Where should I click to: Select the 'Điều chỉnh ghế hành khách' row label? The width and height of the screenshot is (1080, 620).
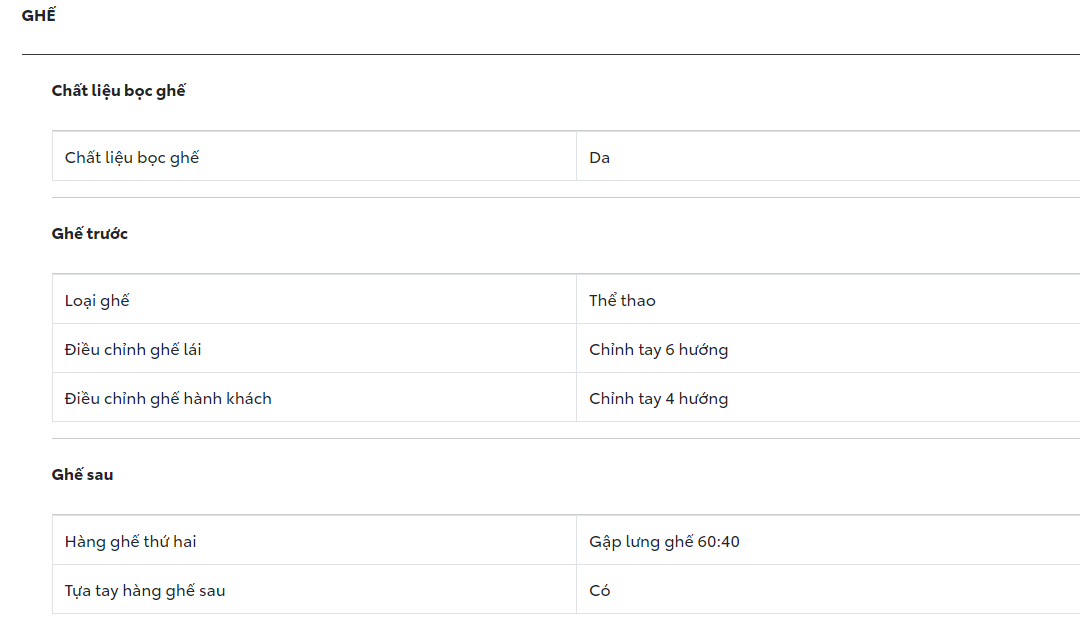[168, 399]
